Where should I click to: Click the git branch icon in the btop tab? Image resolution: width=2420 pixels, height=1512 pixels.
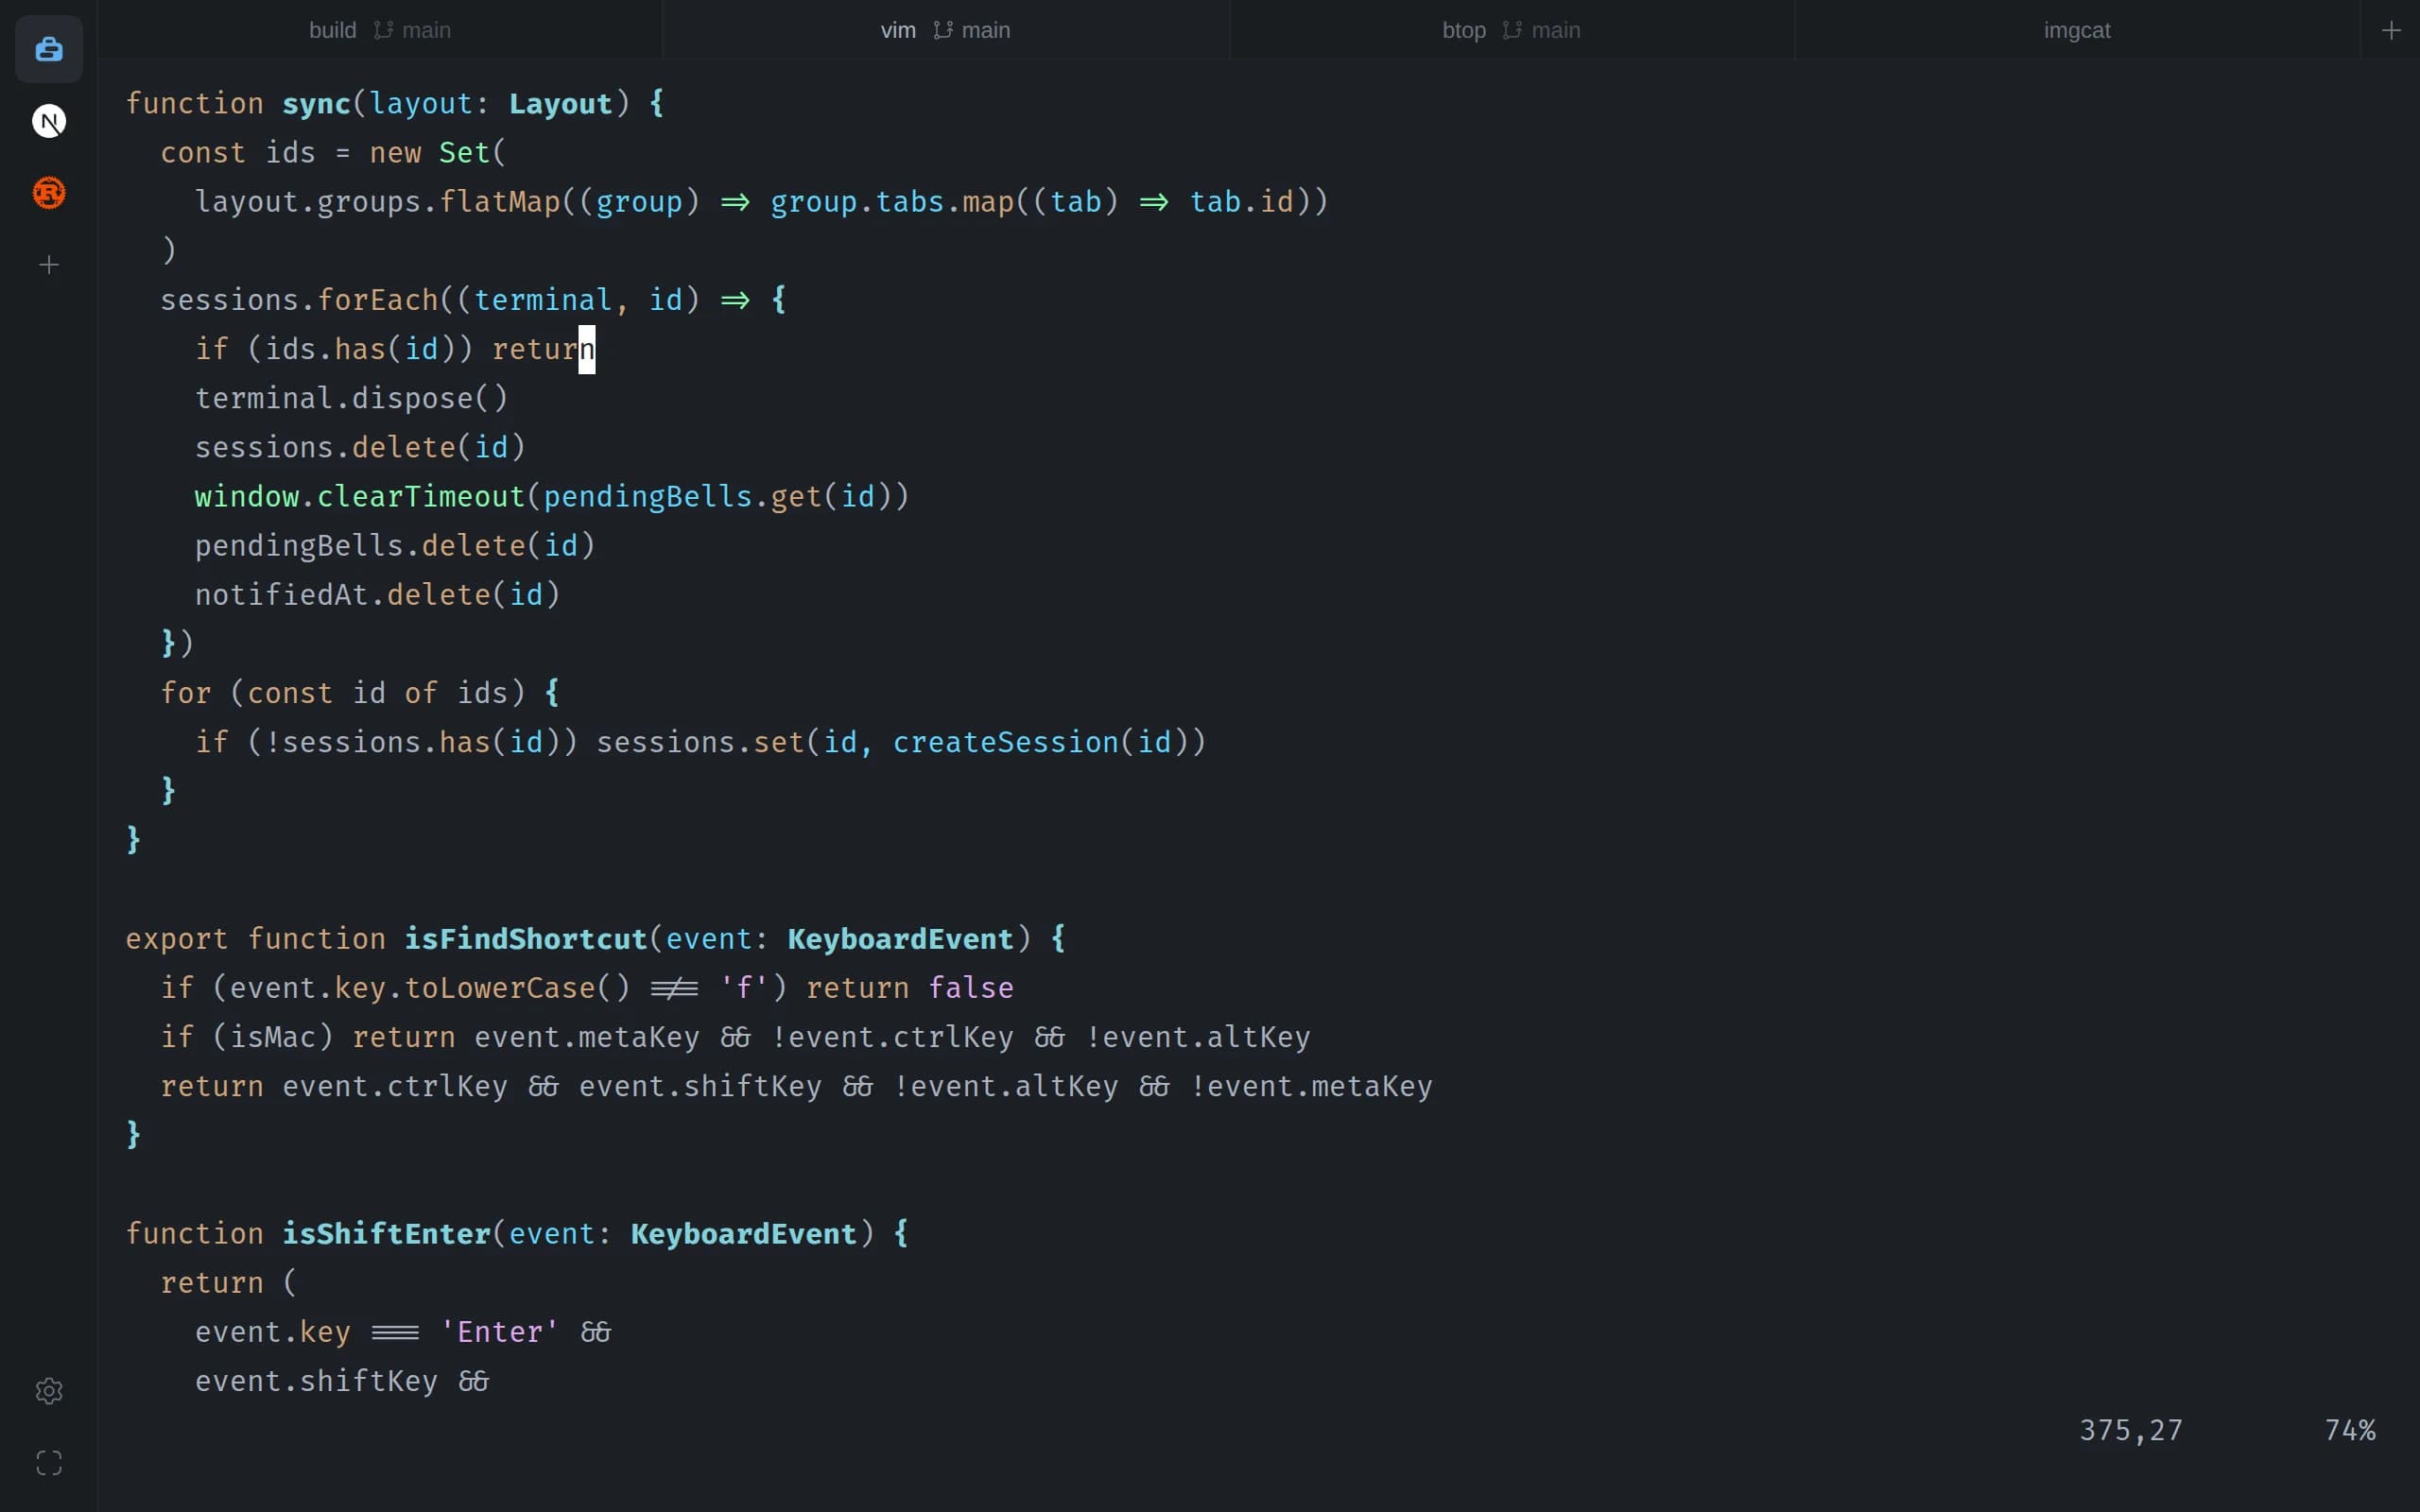[1511, 30]
